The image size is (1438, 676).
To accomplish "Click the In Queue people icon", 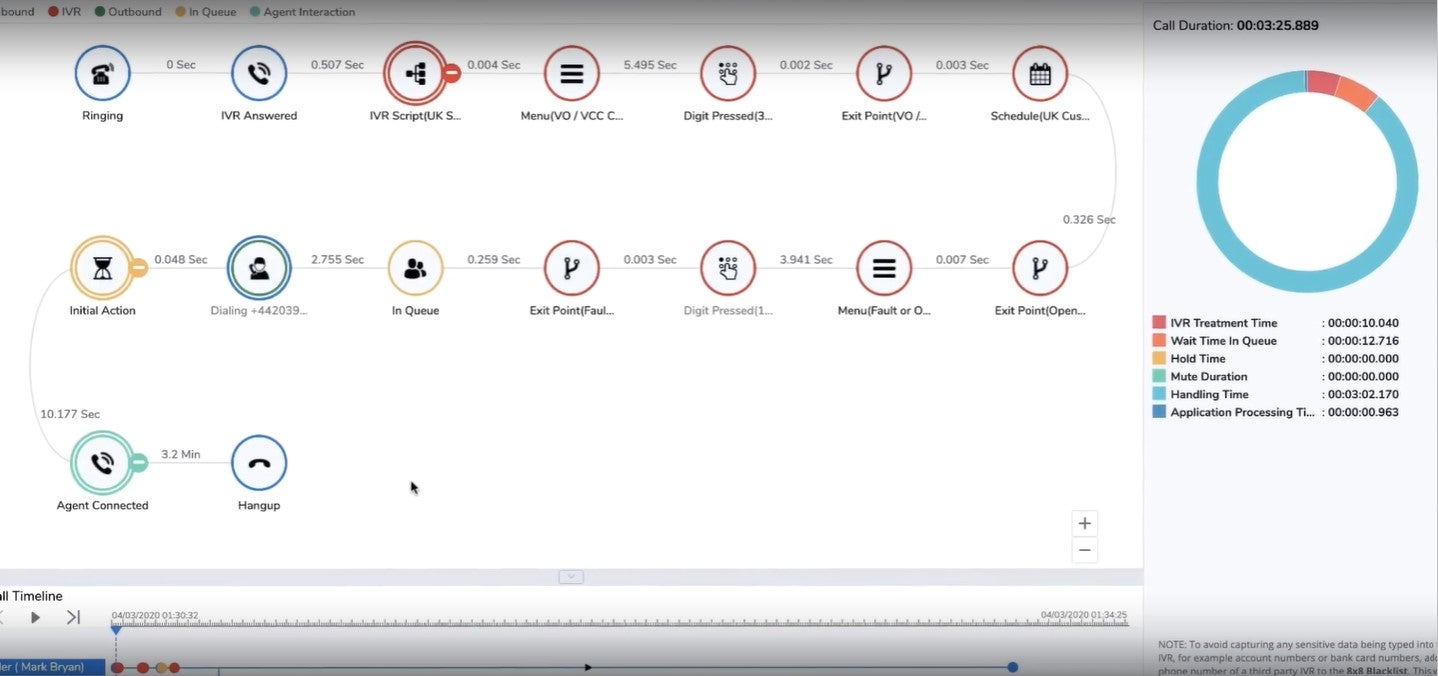I will point(415,268).
